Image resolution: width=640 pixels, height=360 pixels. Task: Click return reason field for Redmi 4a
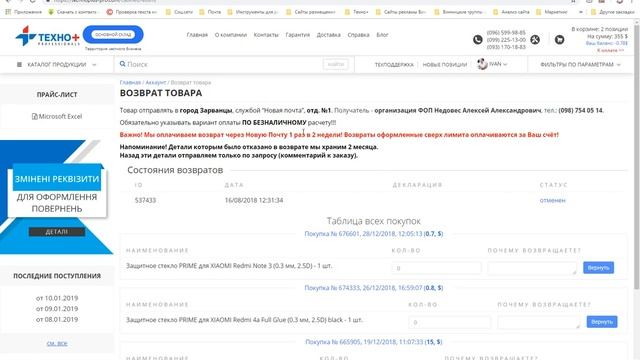point(539,322)
